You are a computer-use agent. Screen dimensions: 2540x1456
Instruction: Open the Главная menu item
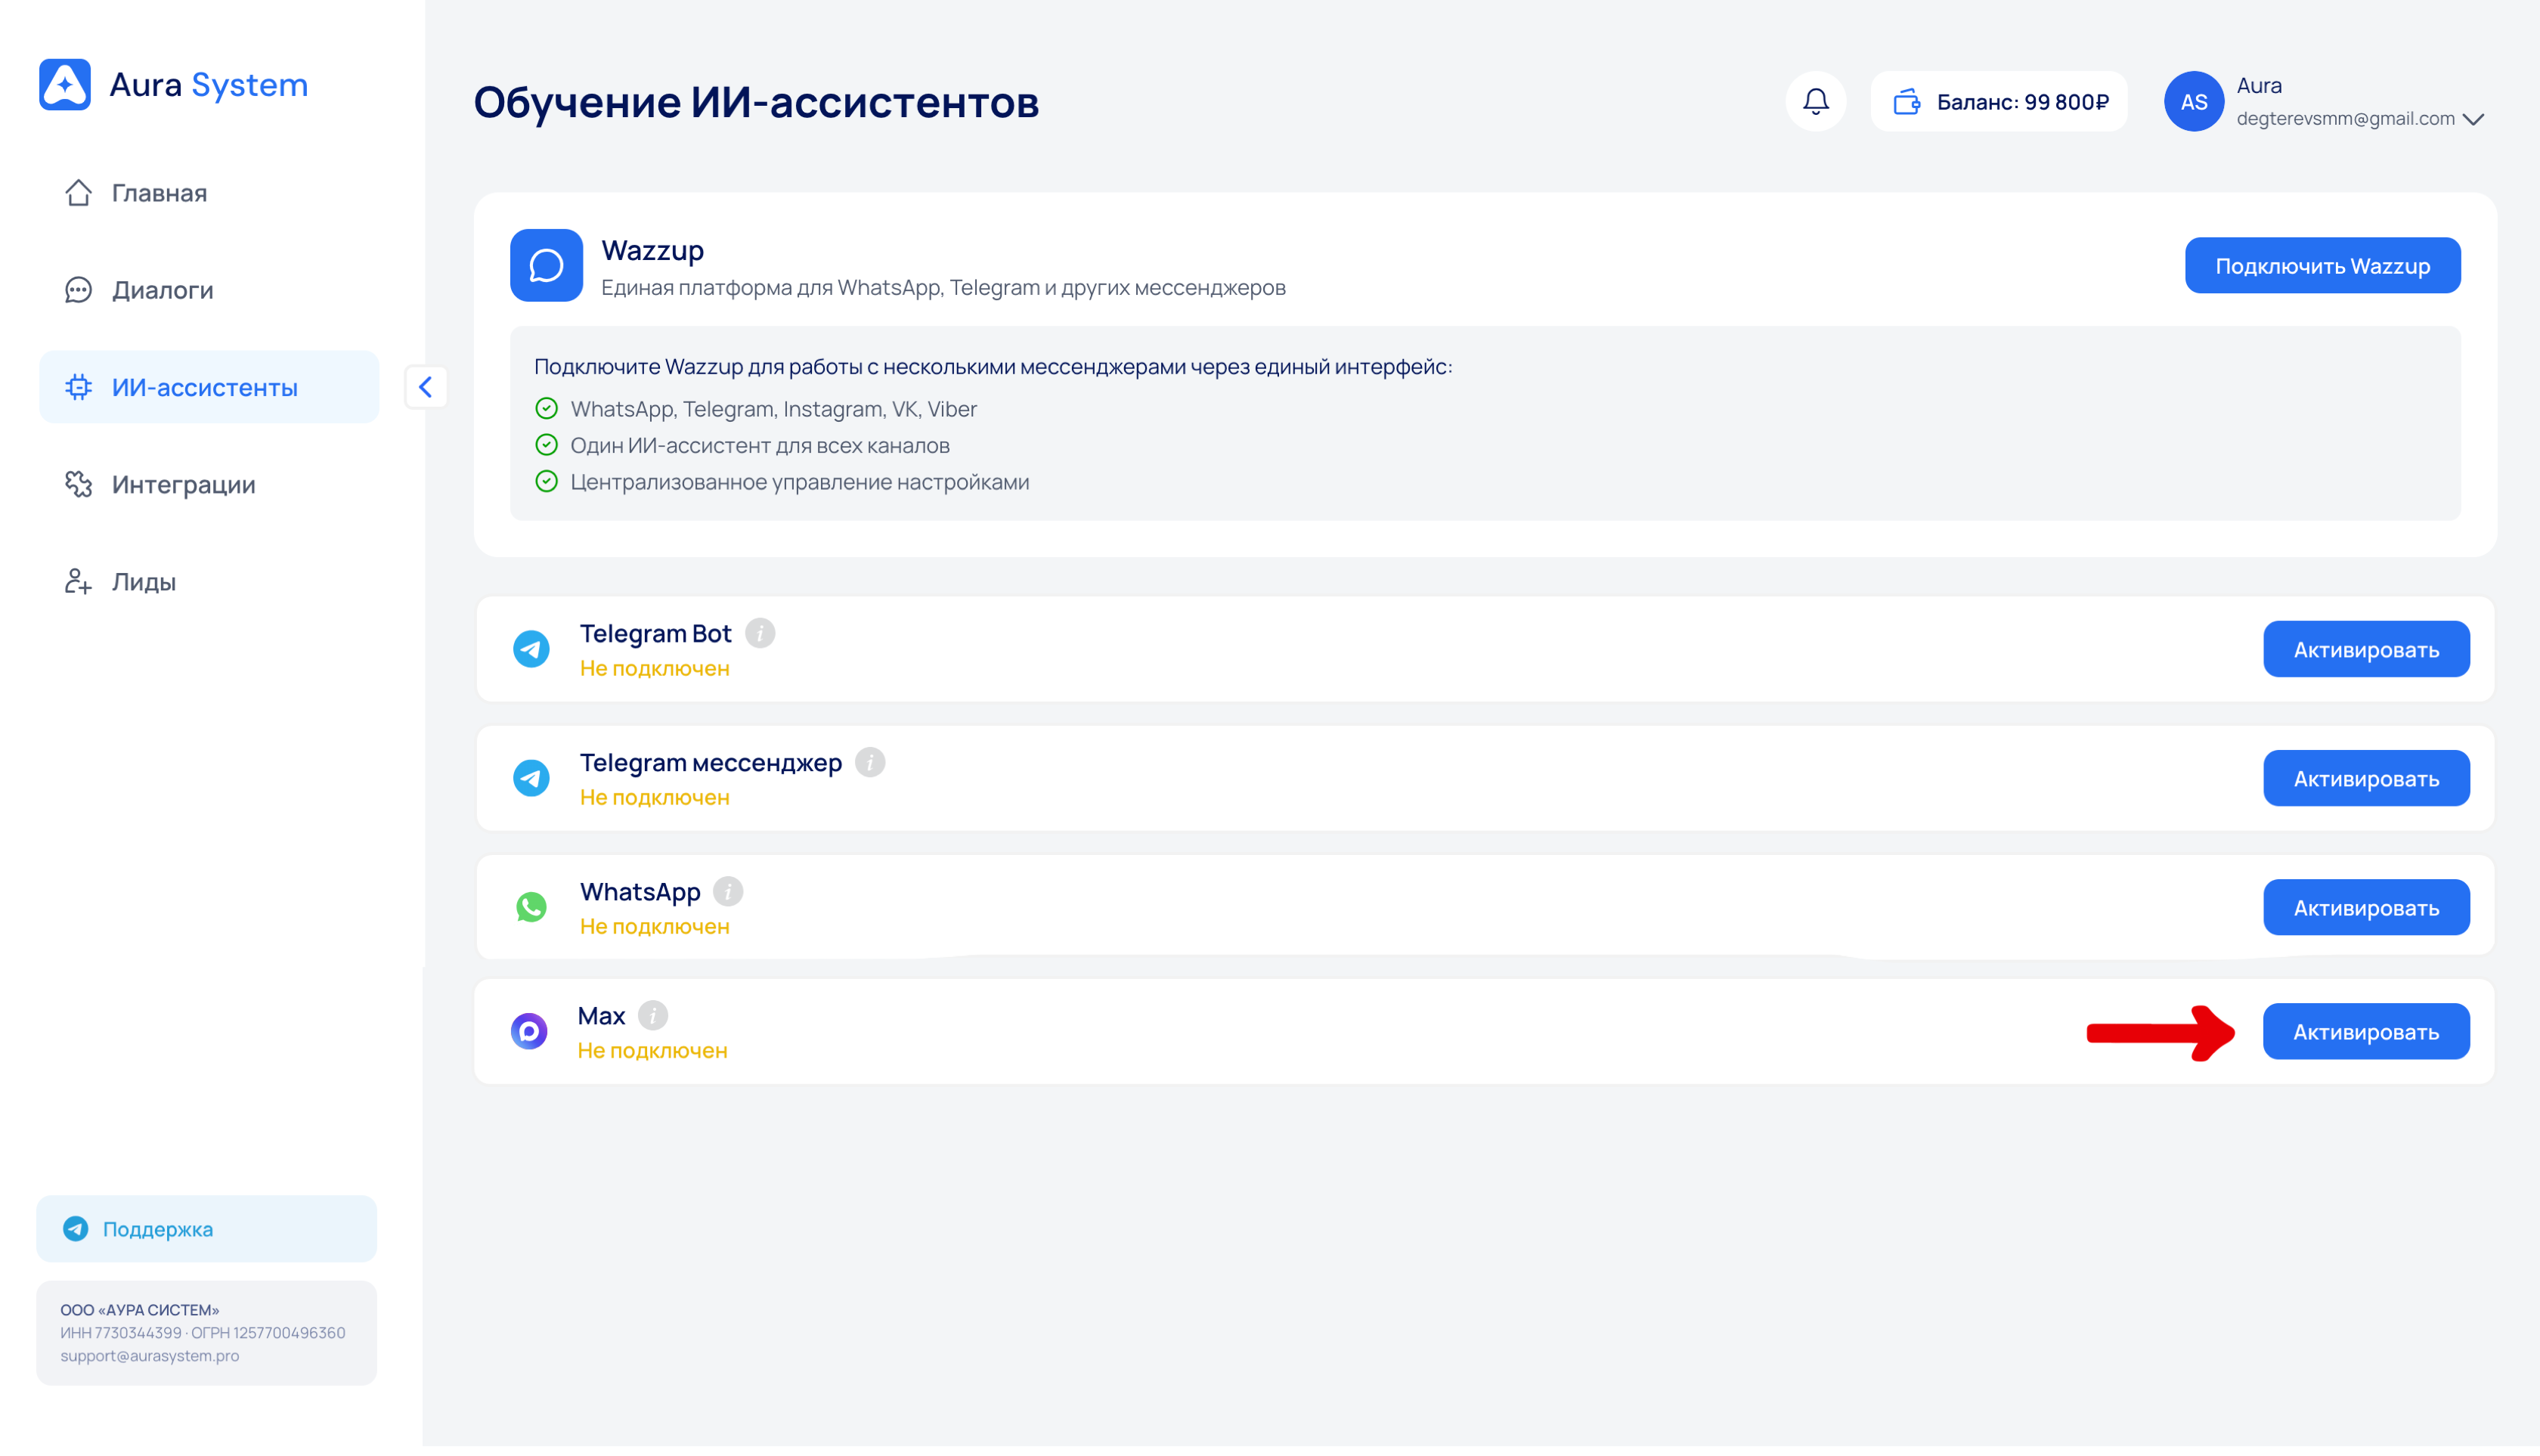(159, 192)
